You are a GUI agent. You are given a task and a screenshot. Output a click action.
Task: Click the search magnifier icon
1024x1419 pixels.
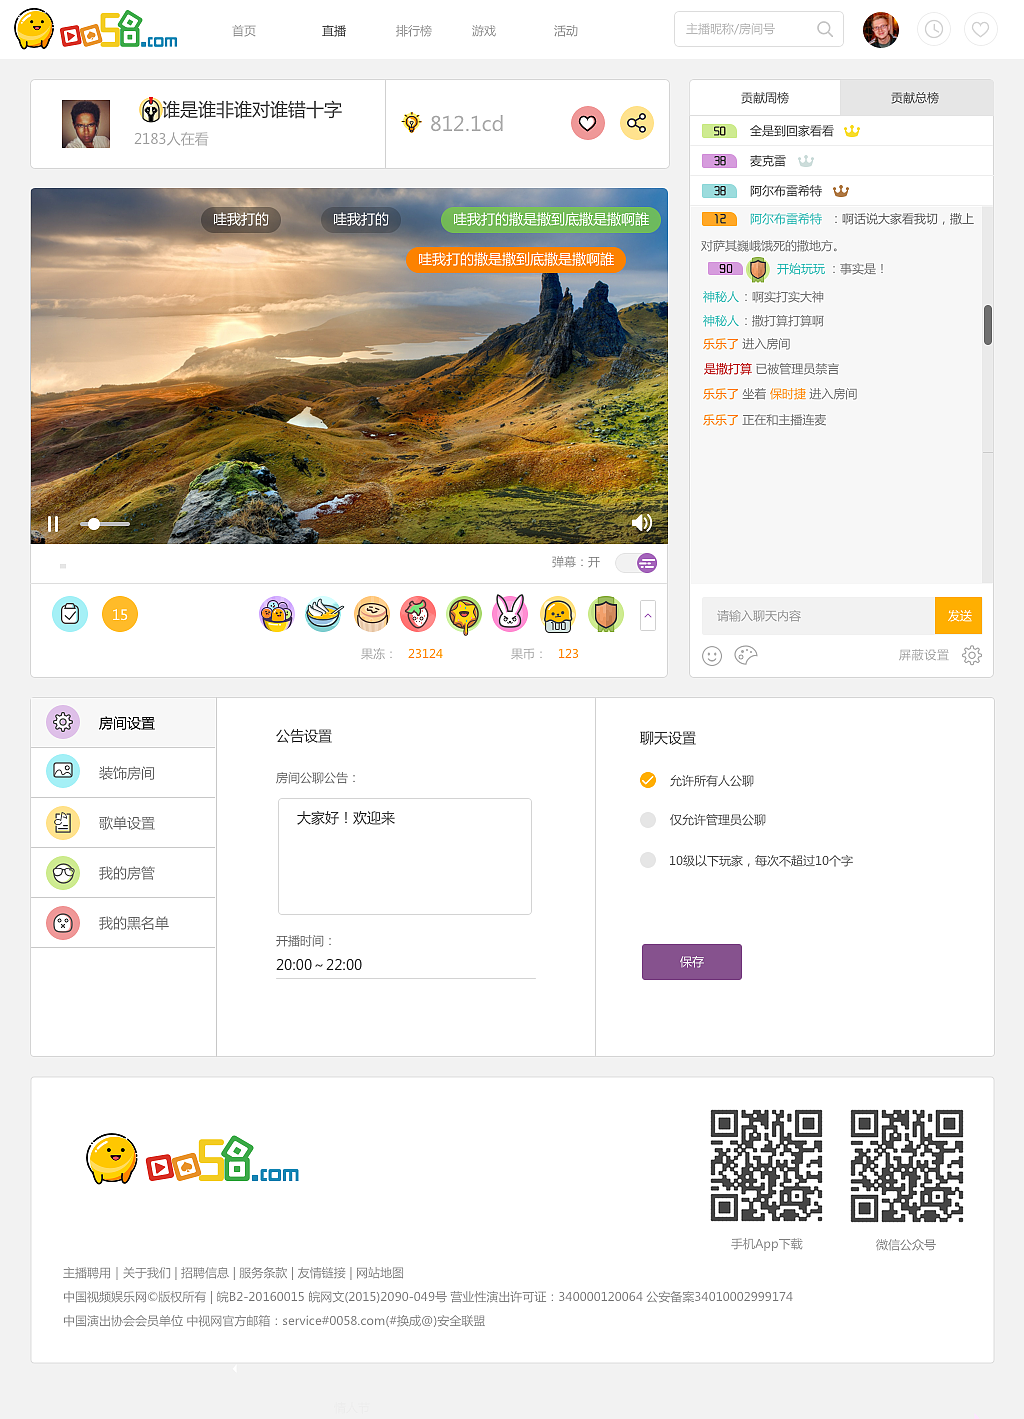(x=825, y=29)
